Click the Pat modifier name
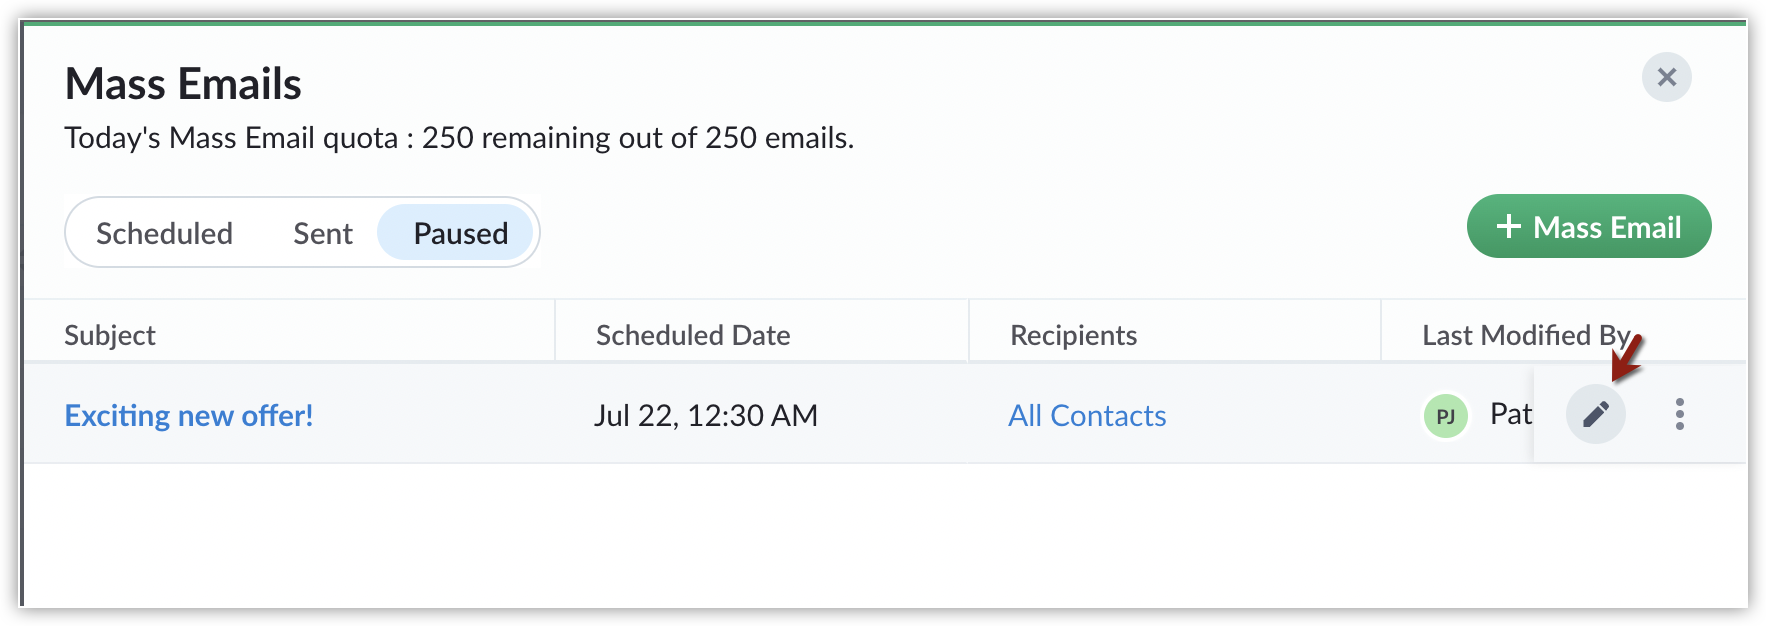The image size is (1766, 626). point(1510,414)
